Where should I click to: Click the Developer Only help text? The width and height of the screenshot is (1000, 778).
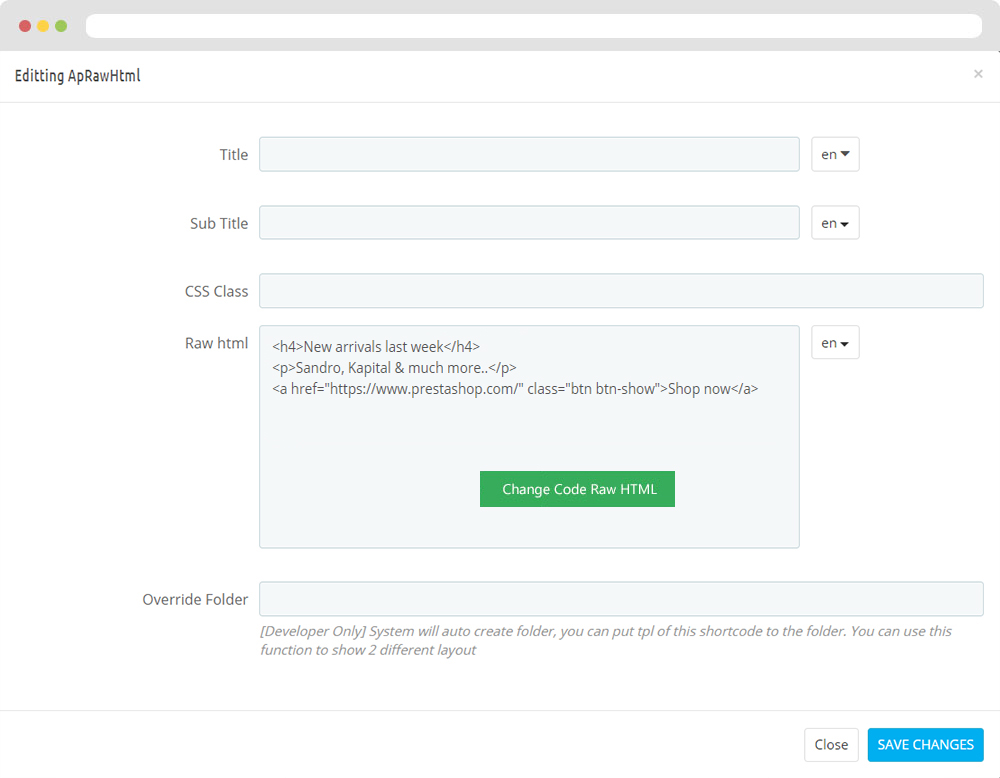click(605, 640)
